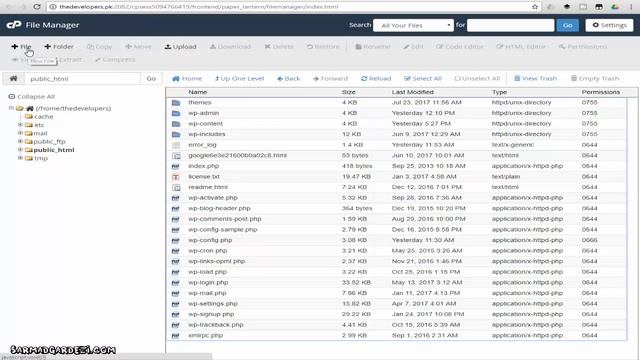Open the Code Editor

pyautogui.click(x=460, y=47)
